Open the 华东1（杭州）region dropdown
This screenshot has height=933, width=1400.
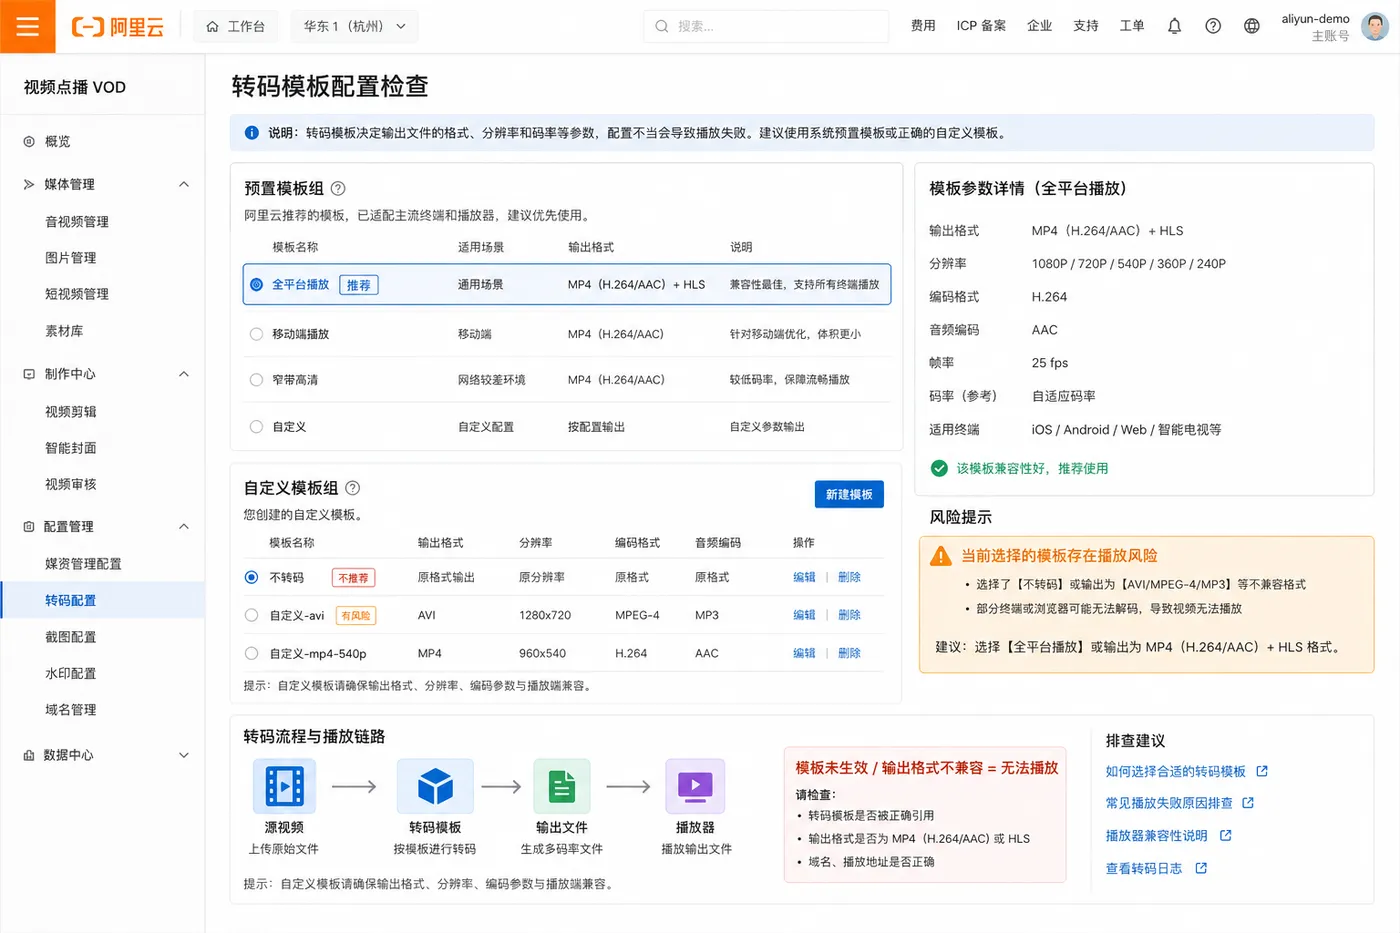(354, 26)
